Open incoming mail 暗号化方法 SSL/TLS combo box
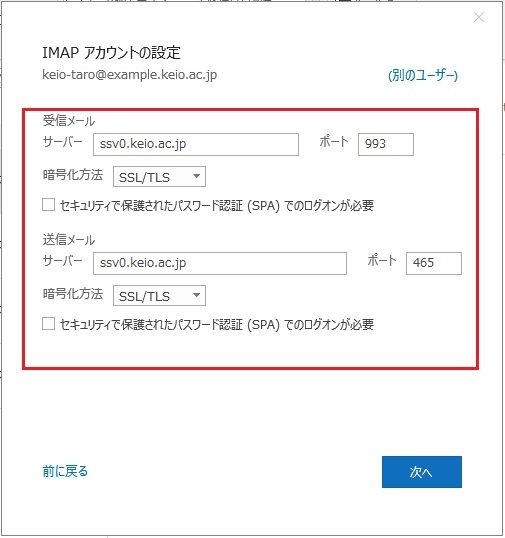The height and width of the screenshot is (538, 505). tap(159, 177)
